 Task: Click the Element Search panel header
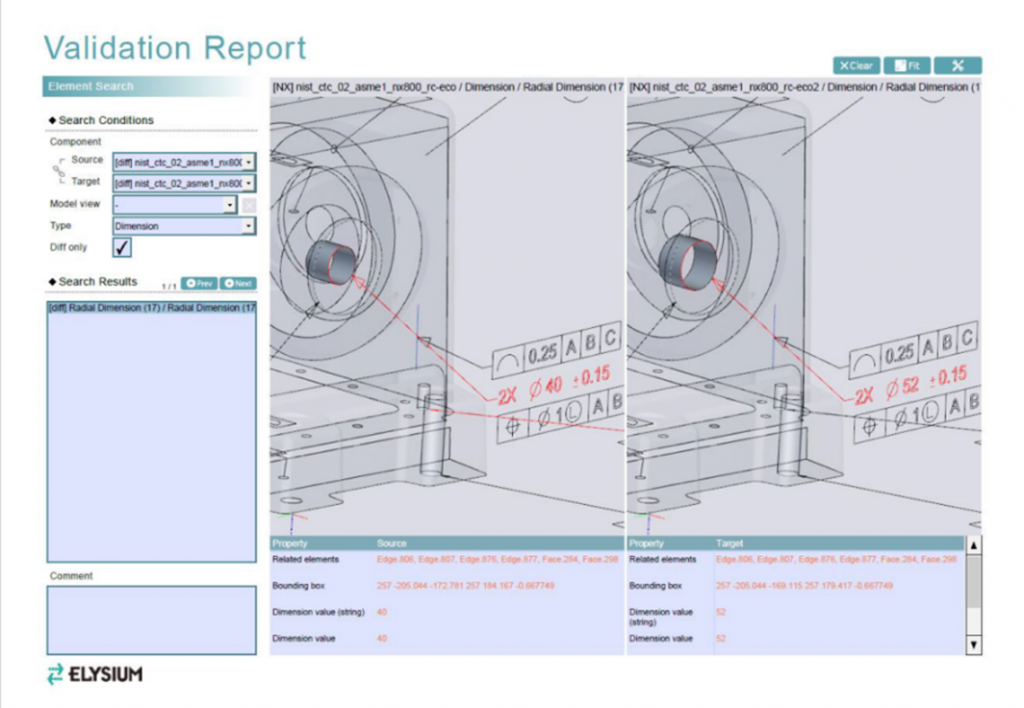pos(150,87)
